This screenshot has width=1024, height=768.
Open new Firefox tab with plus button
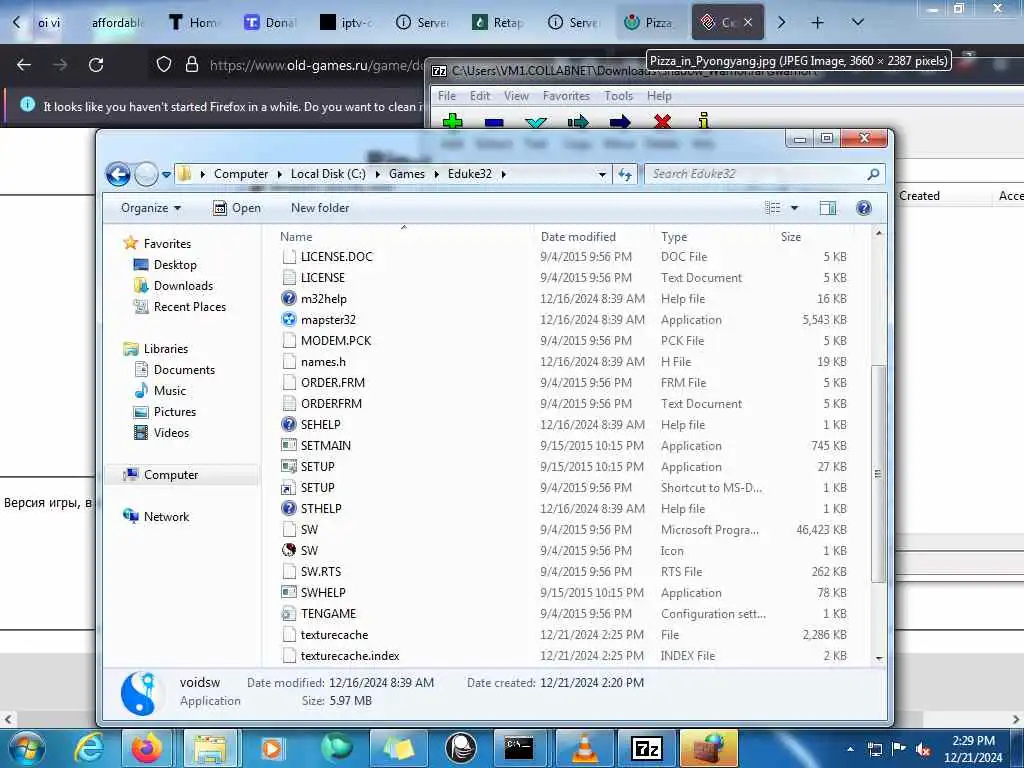click(817, 23)
